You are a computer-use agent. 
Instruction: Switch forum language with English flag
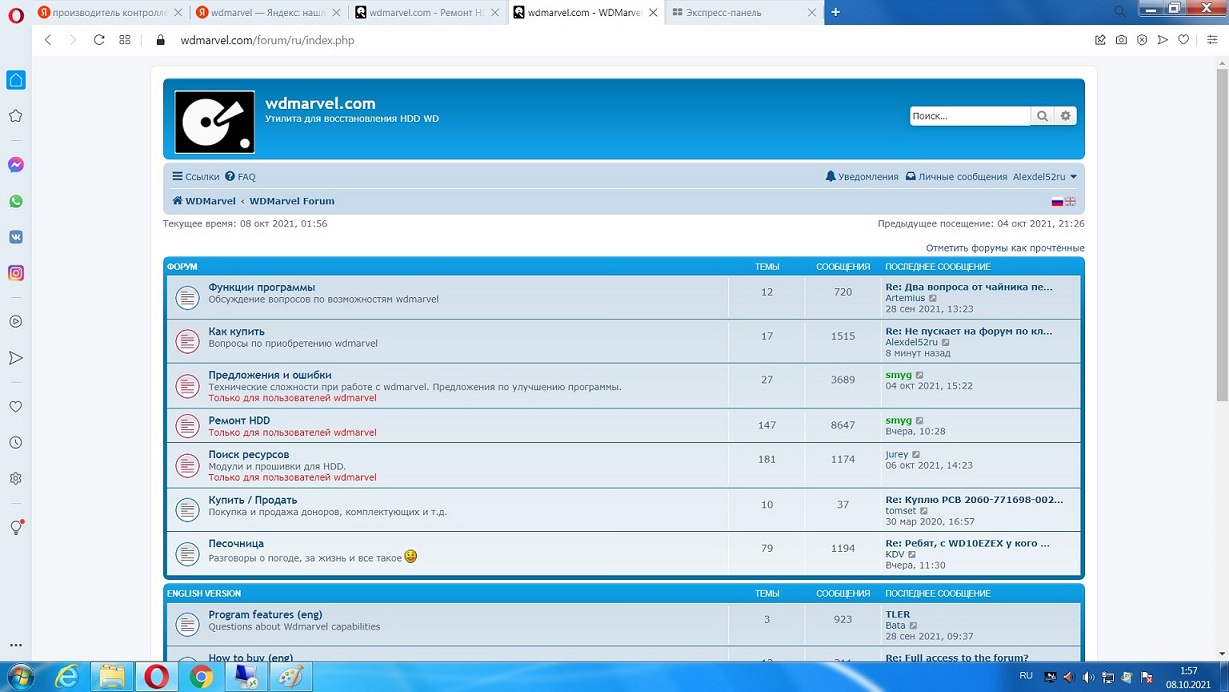pos(1070,202)
